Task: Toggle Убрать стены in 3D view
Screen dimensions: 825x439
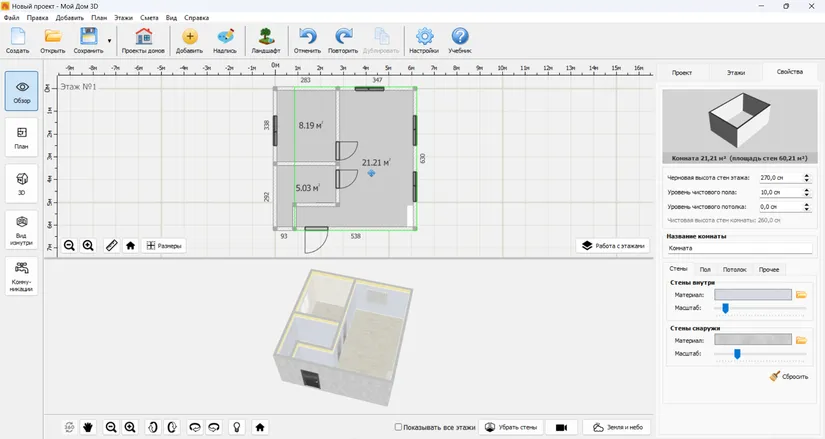Action: [511, 427]
